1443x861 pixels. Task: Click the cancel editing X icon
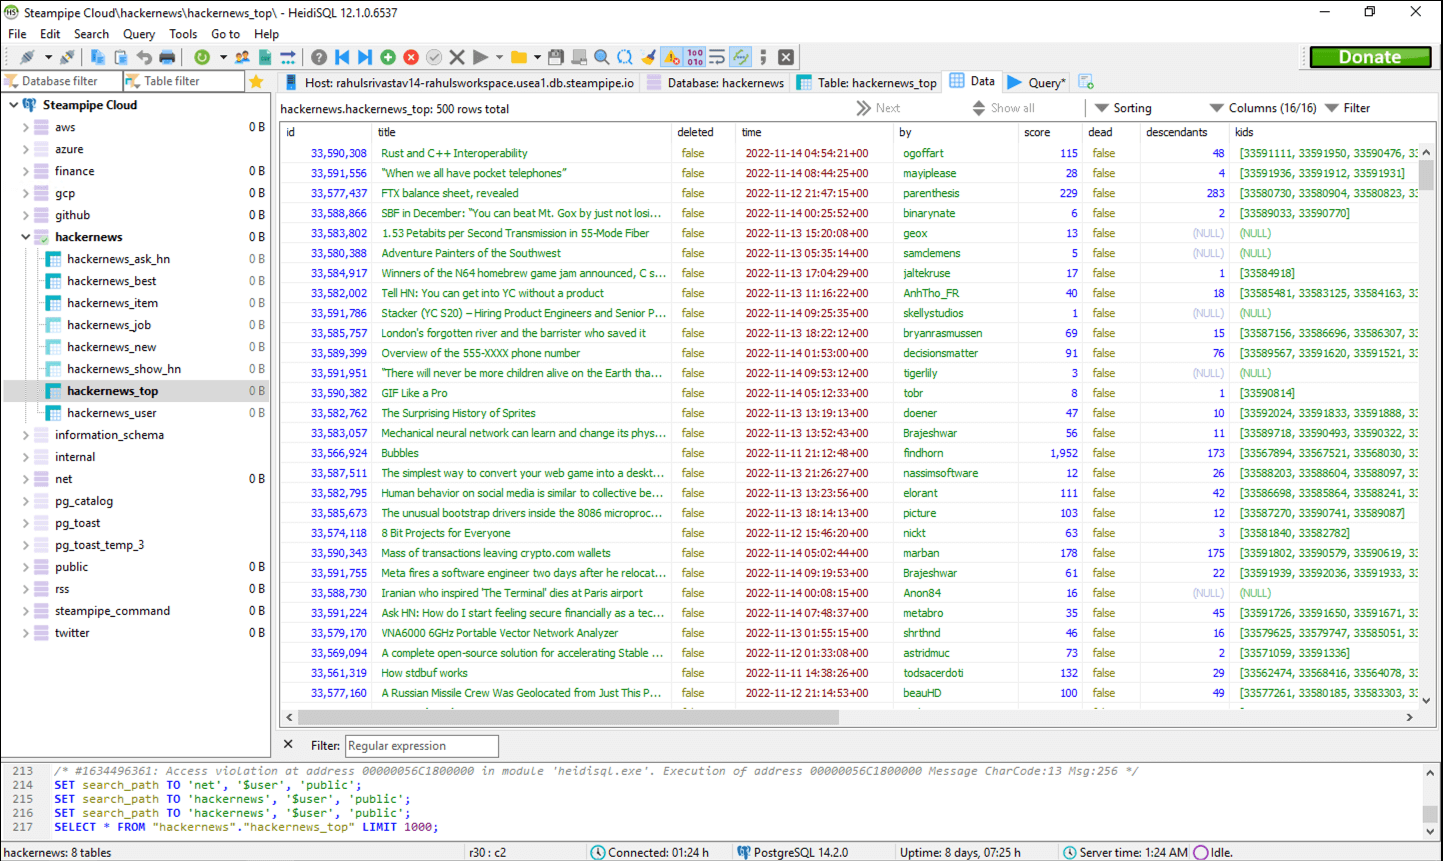tap(457, 57)
